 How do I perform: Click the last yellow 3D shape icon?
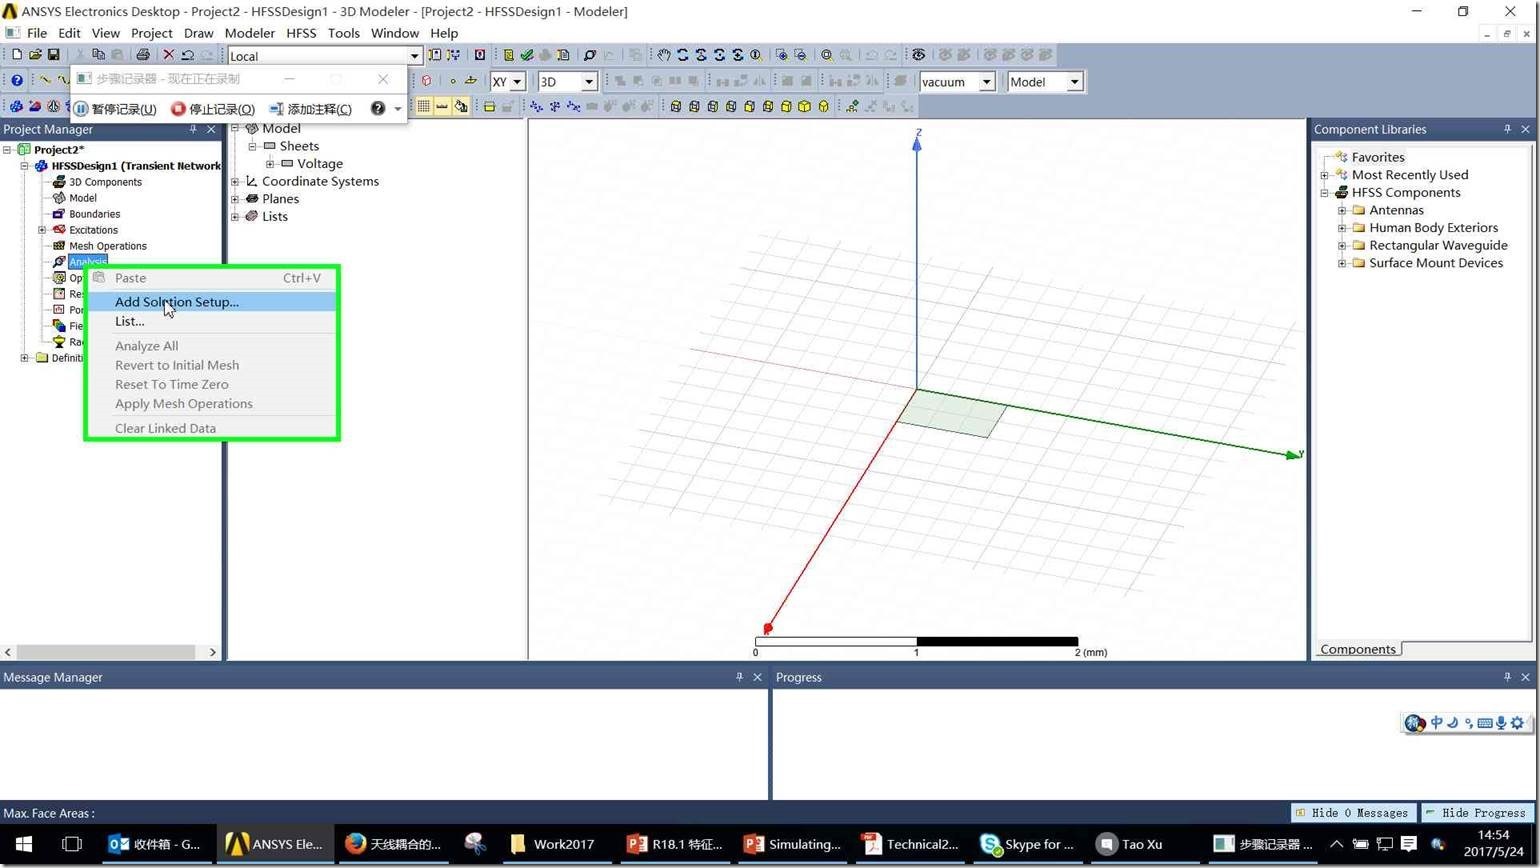coord(823,106)
